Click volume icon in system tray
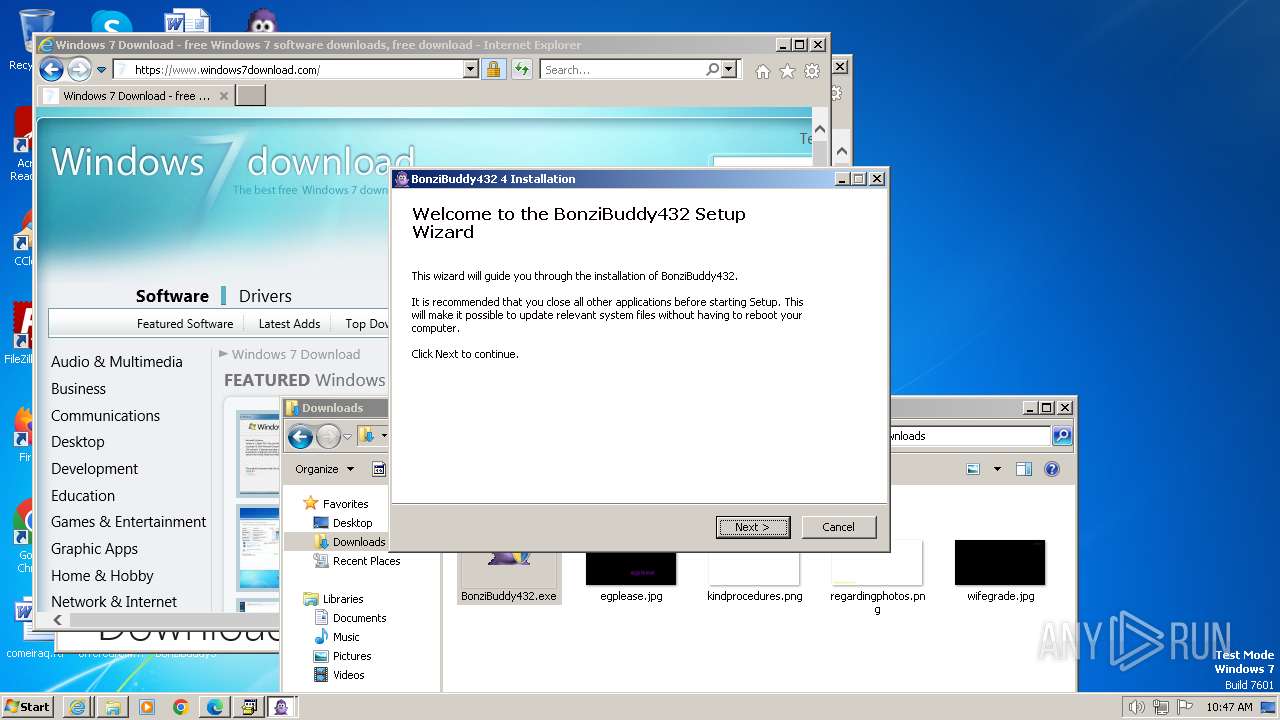 coord(1135,707)
